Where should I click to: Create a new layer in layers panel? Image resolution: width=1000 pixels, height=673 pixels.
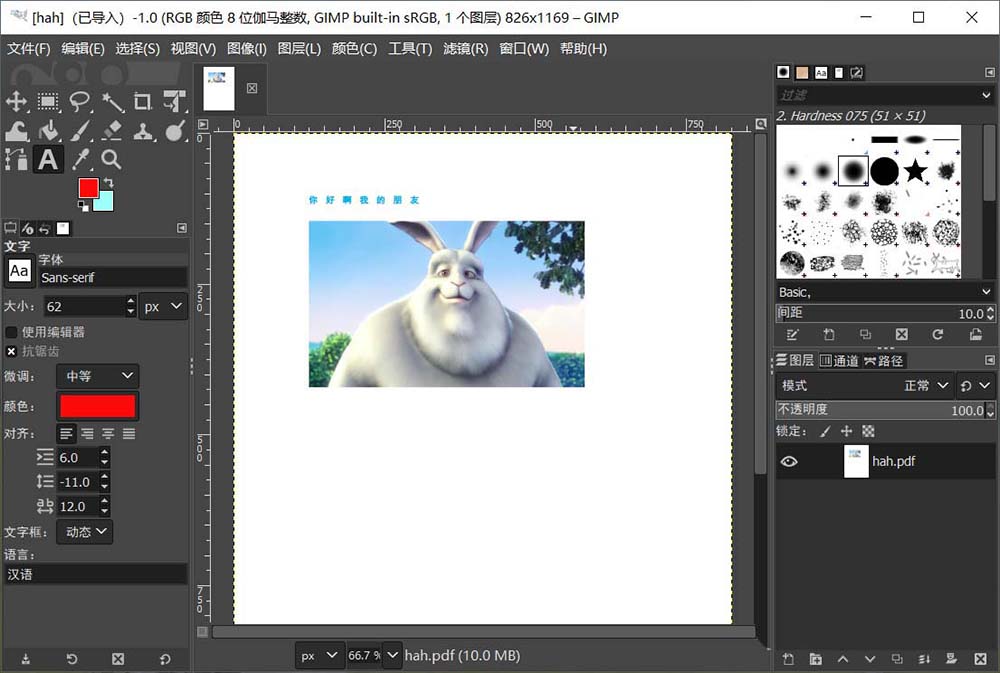[x=788, y=659]
